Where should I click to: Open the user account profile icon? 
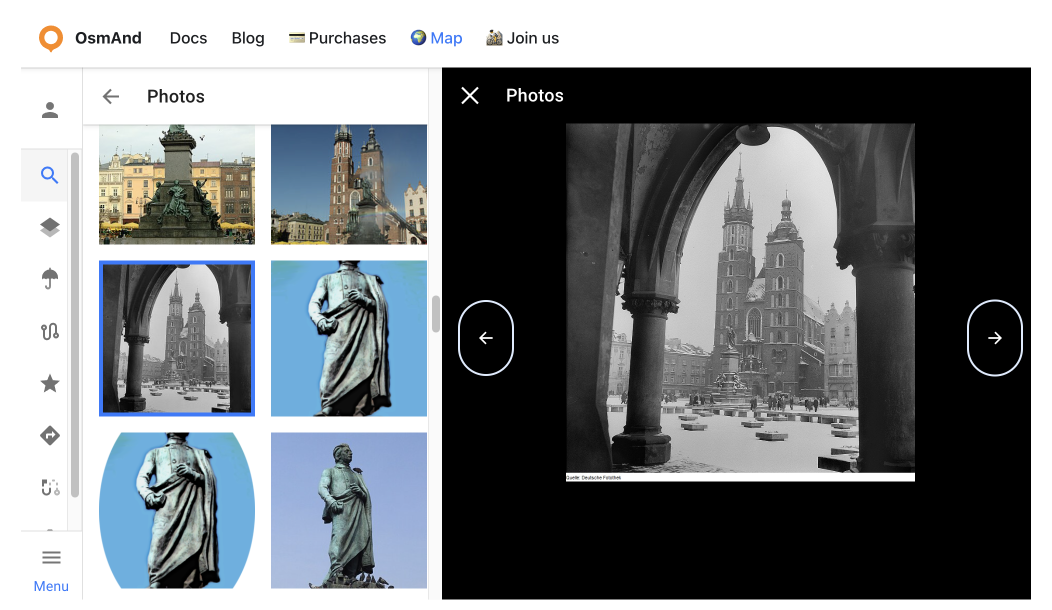50,110
